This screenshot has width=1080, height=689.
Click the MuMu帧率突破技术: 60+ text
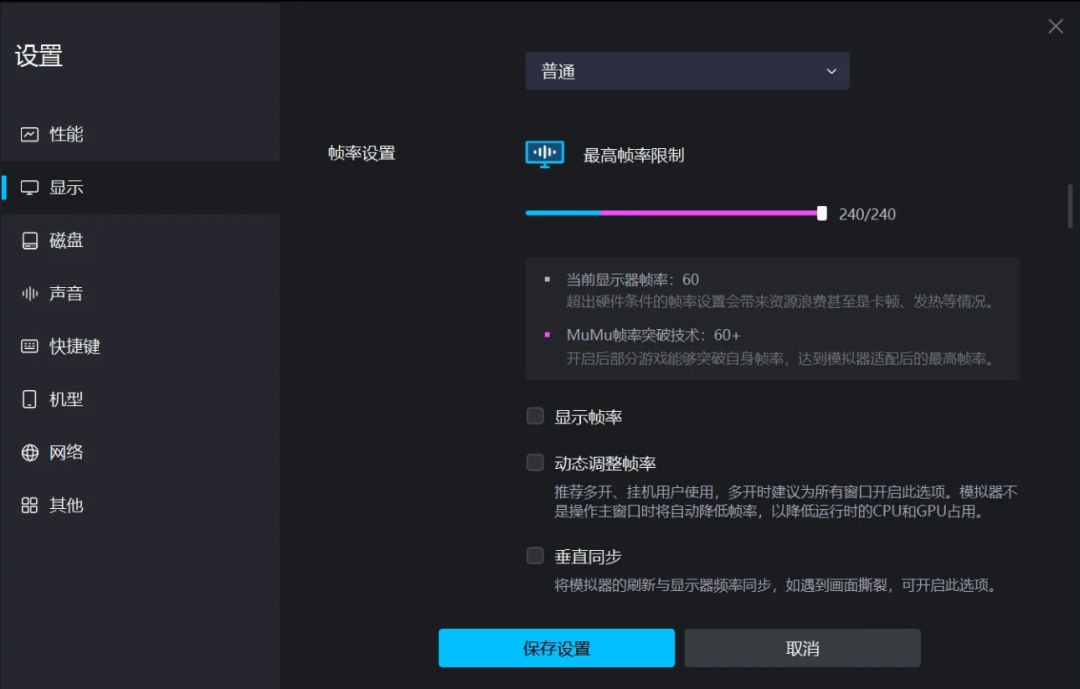(x=653, y=335)
